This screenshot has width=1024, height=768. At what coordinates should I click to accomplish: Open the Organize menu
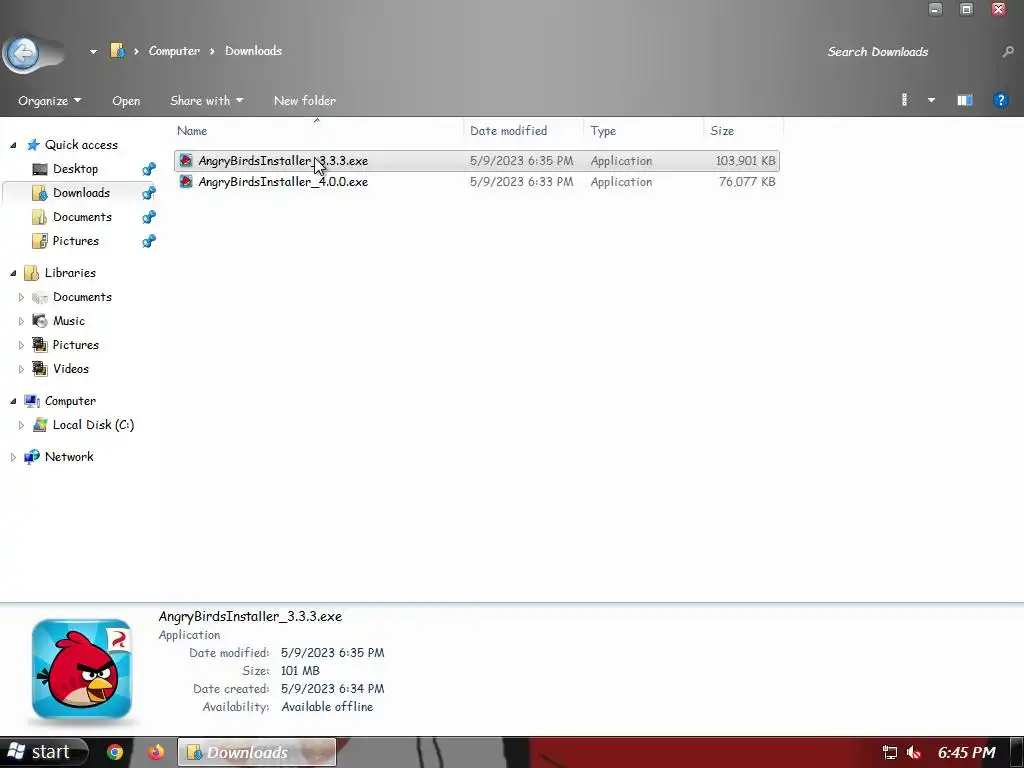click(x=50, y=101)
